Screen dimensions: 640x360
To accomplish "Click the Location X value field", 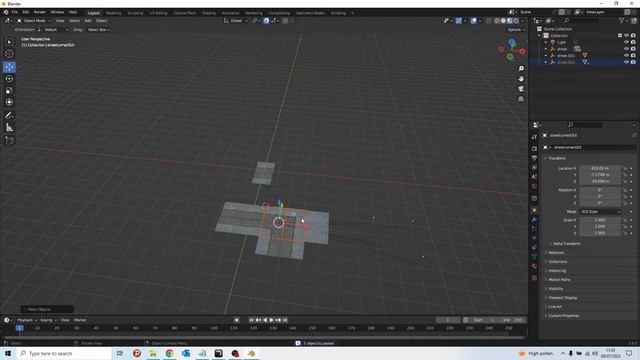I will pyautogui.click(x=600, y=168).
